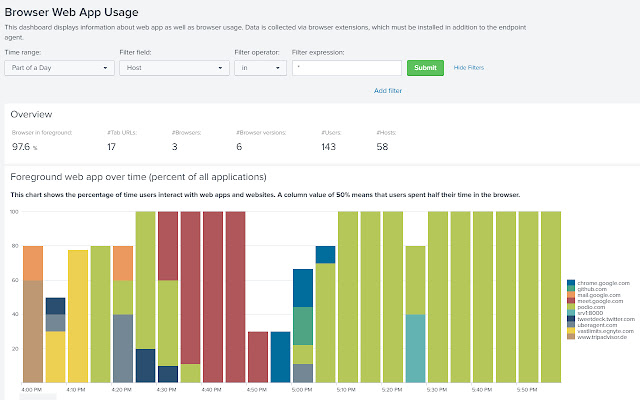
Task: Select the github.com legend entry
Action: click(x=591, y=289)
